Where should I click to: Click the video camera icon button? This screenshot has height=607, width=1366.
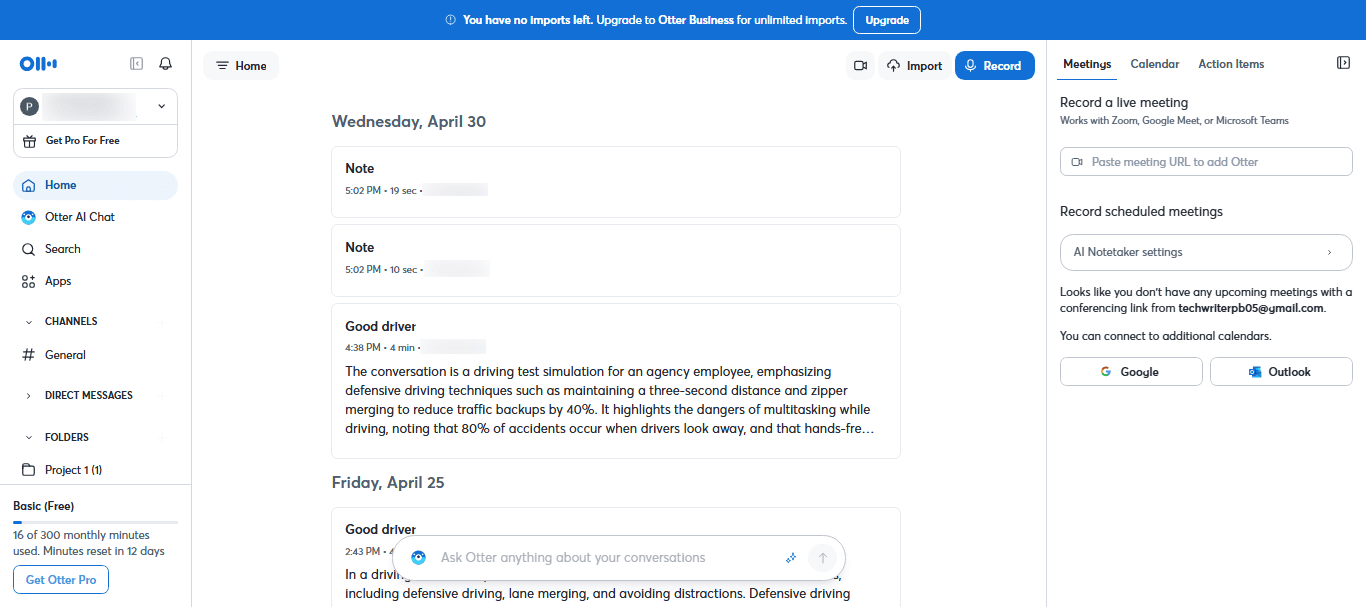coord(859,66)
